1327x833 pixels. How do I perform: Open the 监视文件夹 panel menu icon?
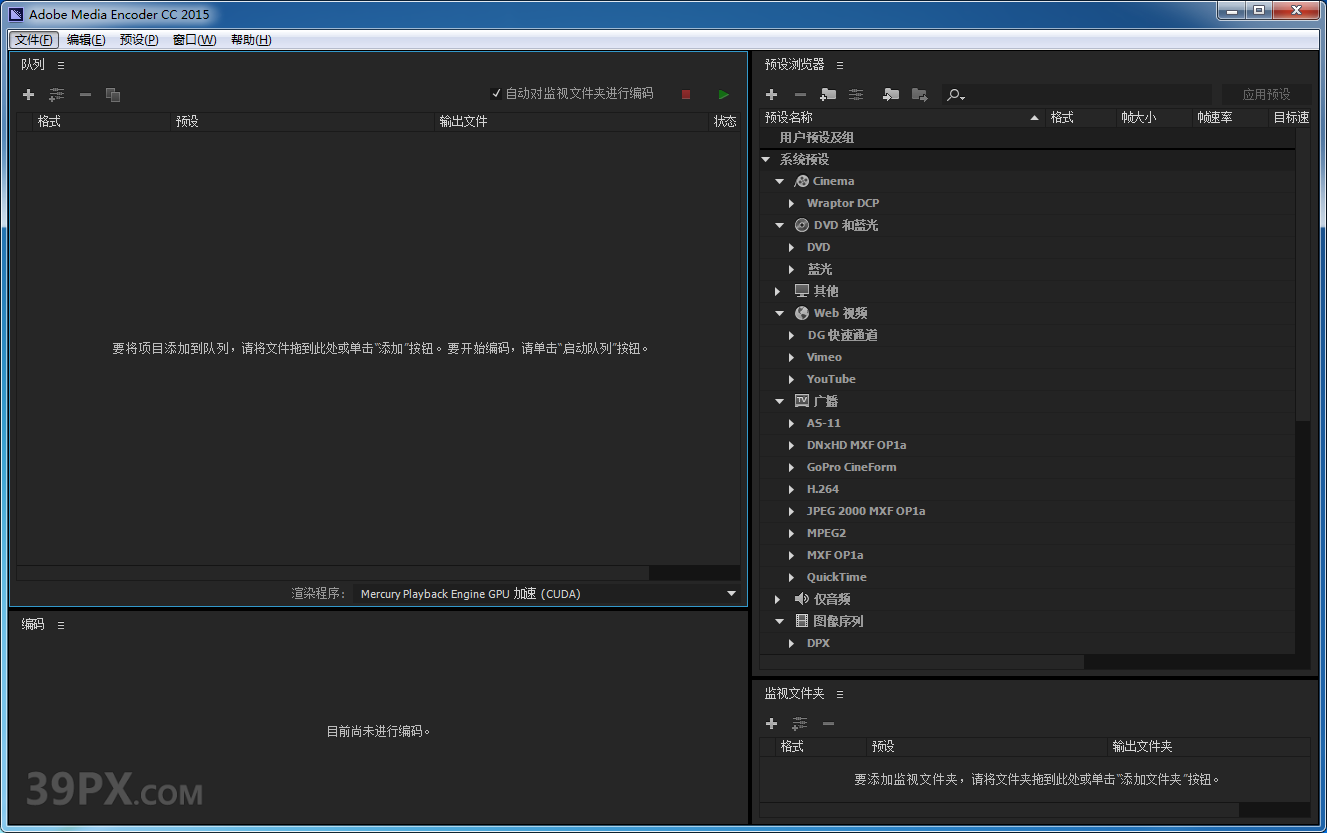[x=840, y=694]
